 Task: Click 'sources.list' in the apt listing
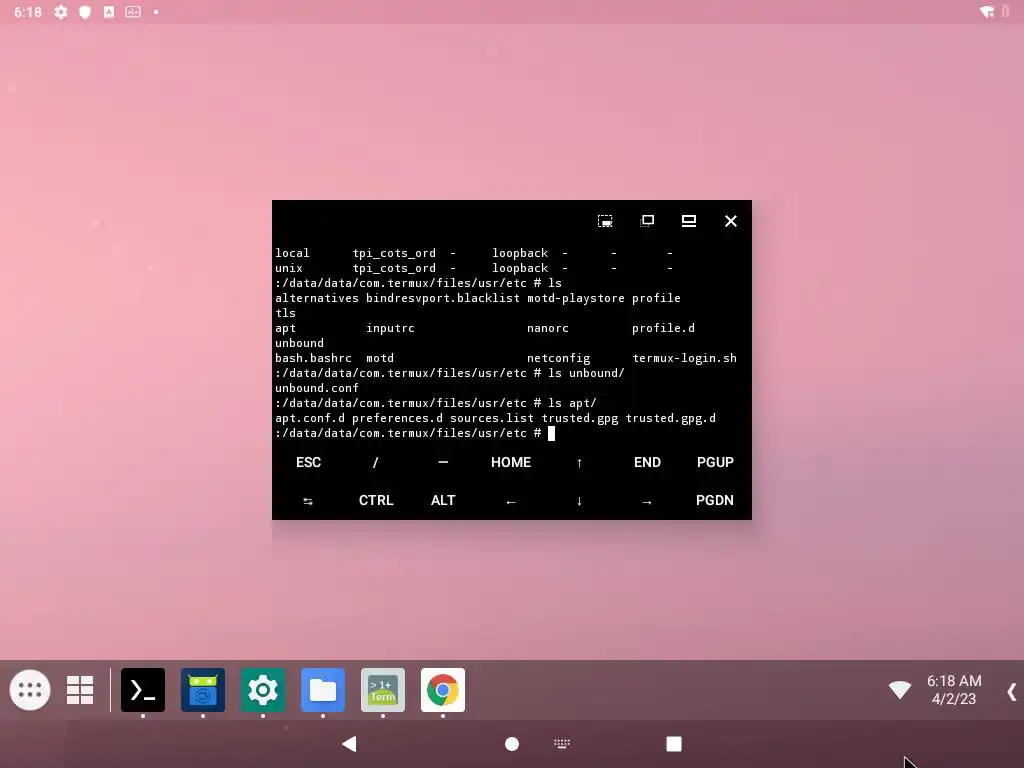pos(492,418)
